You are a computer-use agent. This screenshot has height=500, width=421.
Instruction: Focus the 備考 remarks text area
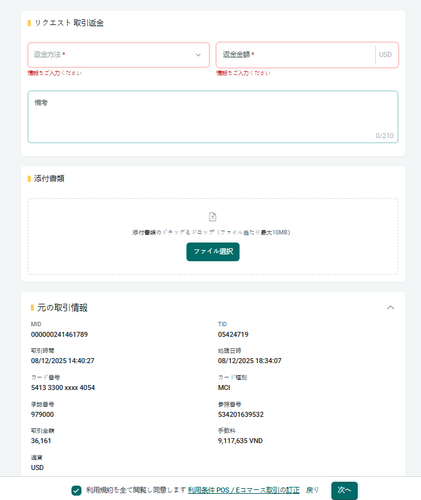[x=213, y=117]
